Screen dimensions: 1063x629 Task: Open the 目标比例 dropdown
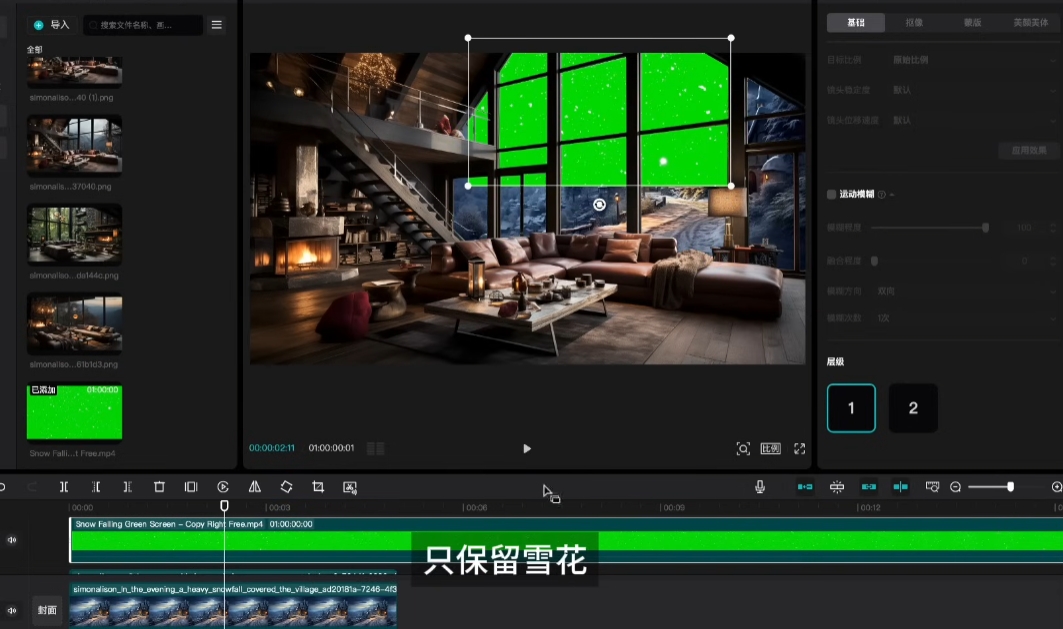pos(974,60)
